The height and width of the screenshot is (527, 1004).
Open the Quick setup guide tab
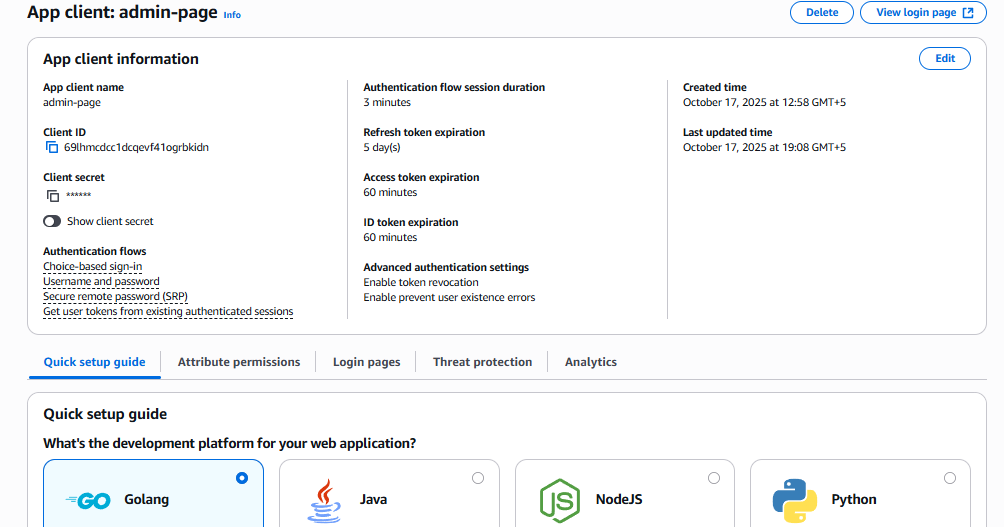(x=94, y=362)
